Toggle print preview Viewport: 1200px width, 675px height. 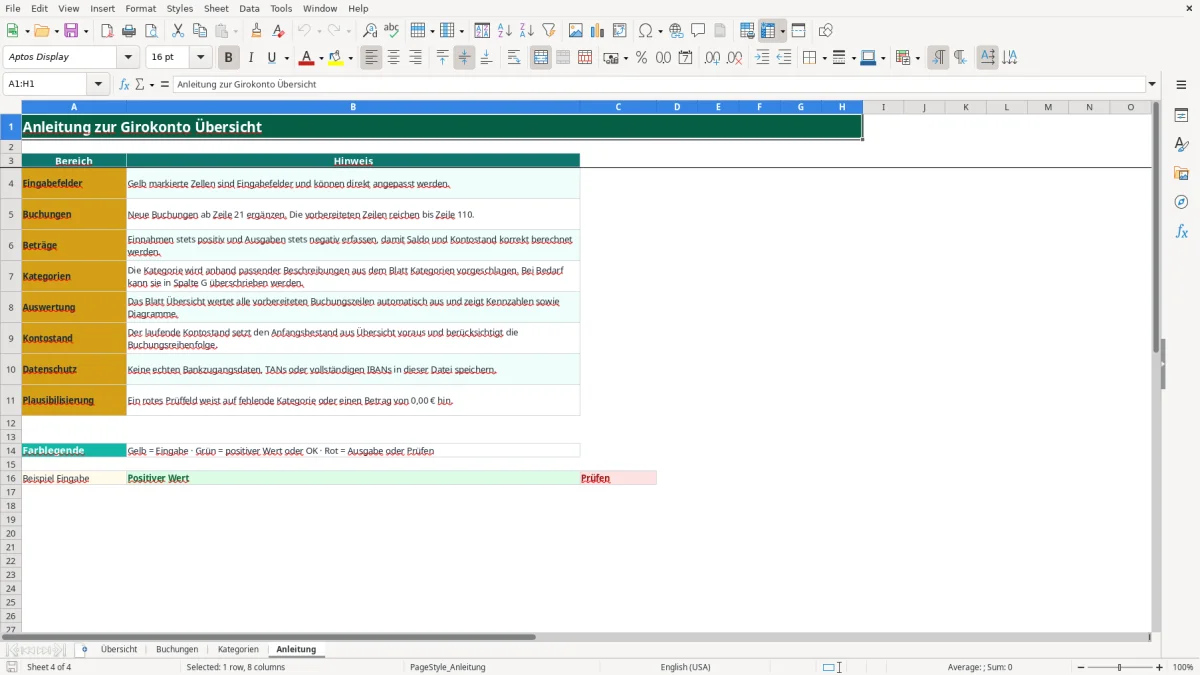click(151, 31)
